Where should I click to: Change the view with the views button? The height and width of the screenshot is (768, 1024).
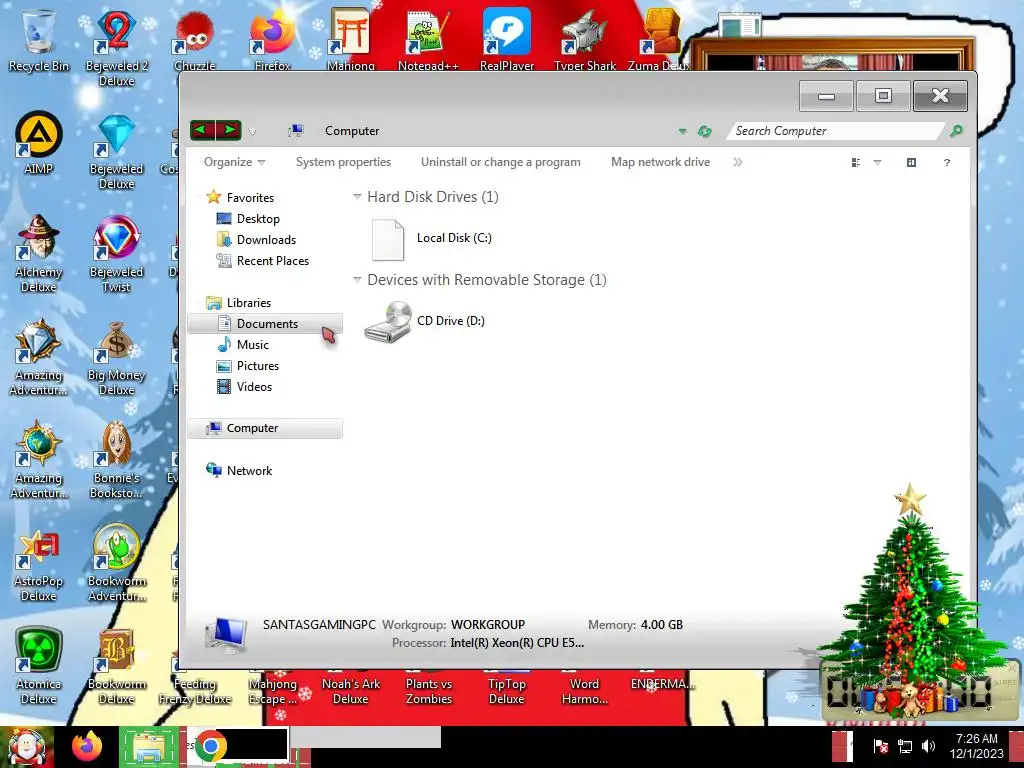(x=856, y=163)
